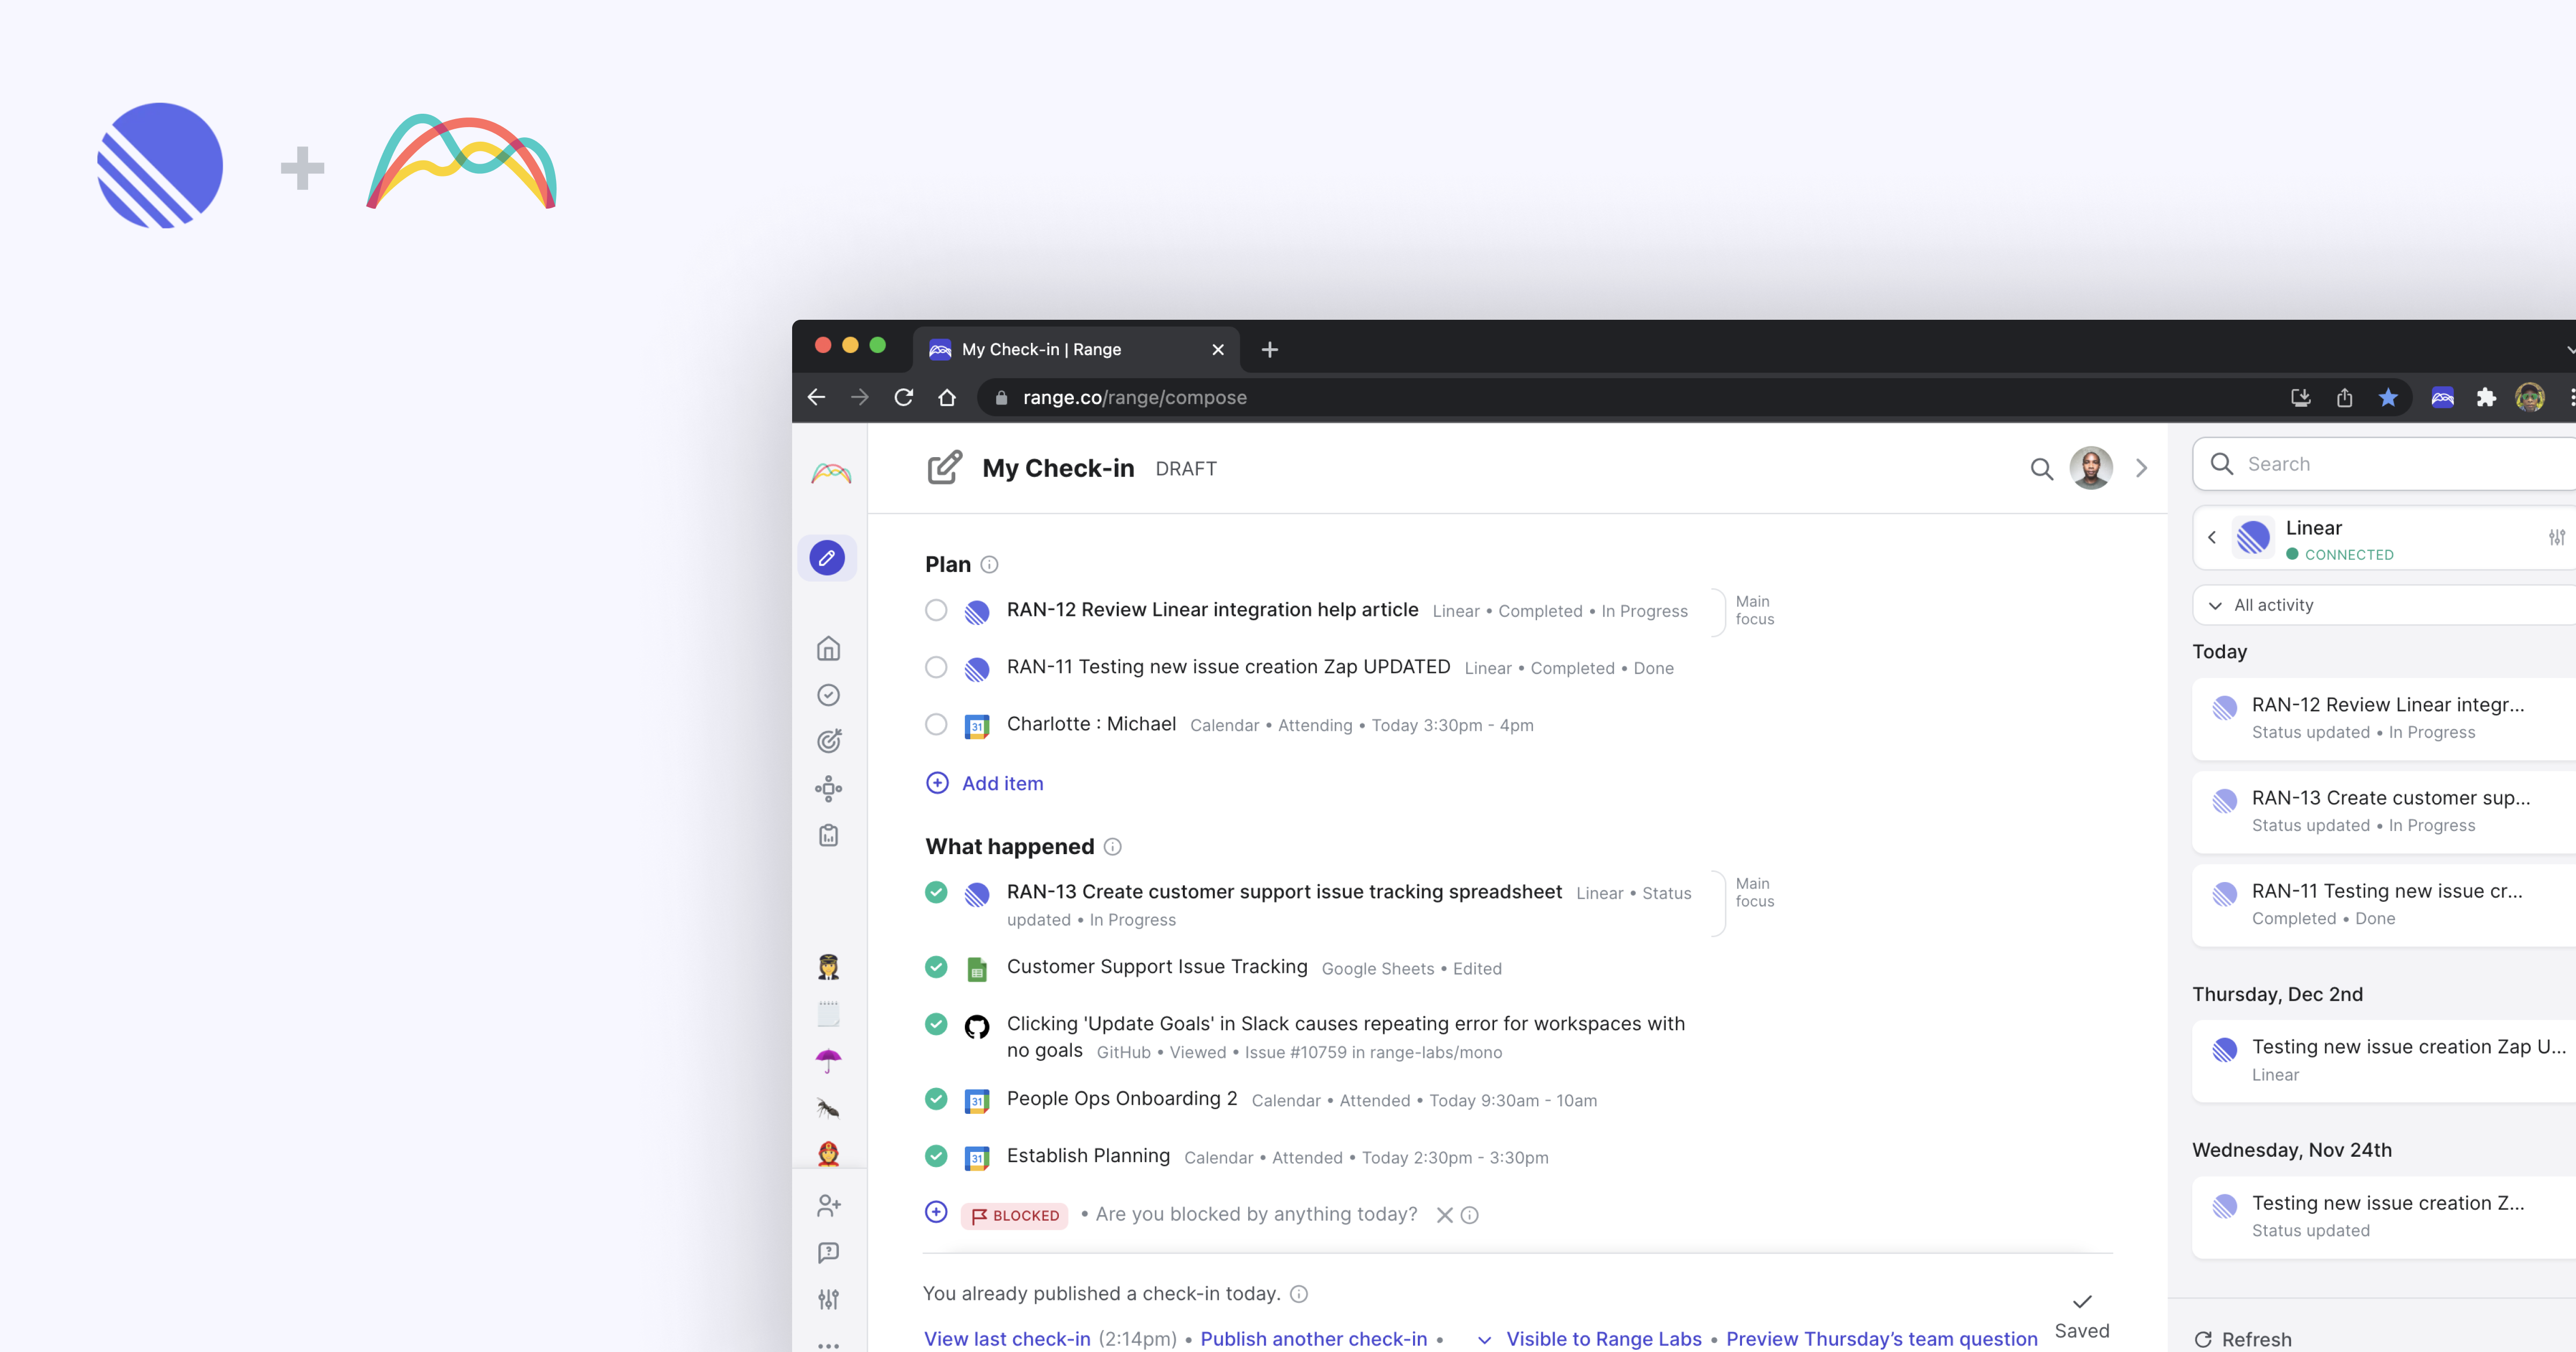This screenshot has width=2576, height=1352.
Task: Check off RAN-11 Testing new issue creation item
Action: click(x=936, y=667)
